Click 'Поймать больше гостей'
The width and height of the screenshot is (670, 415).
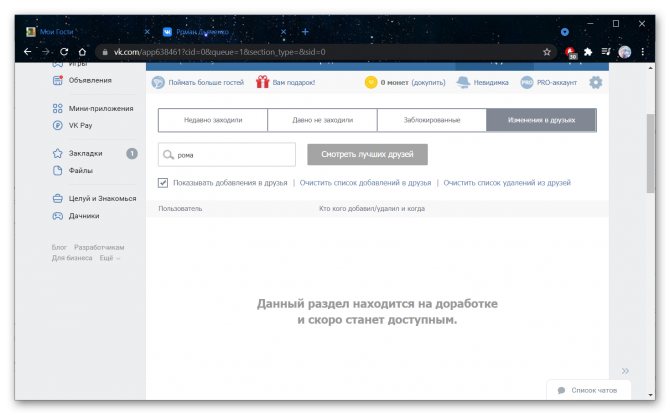[x=206, y=82]
